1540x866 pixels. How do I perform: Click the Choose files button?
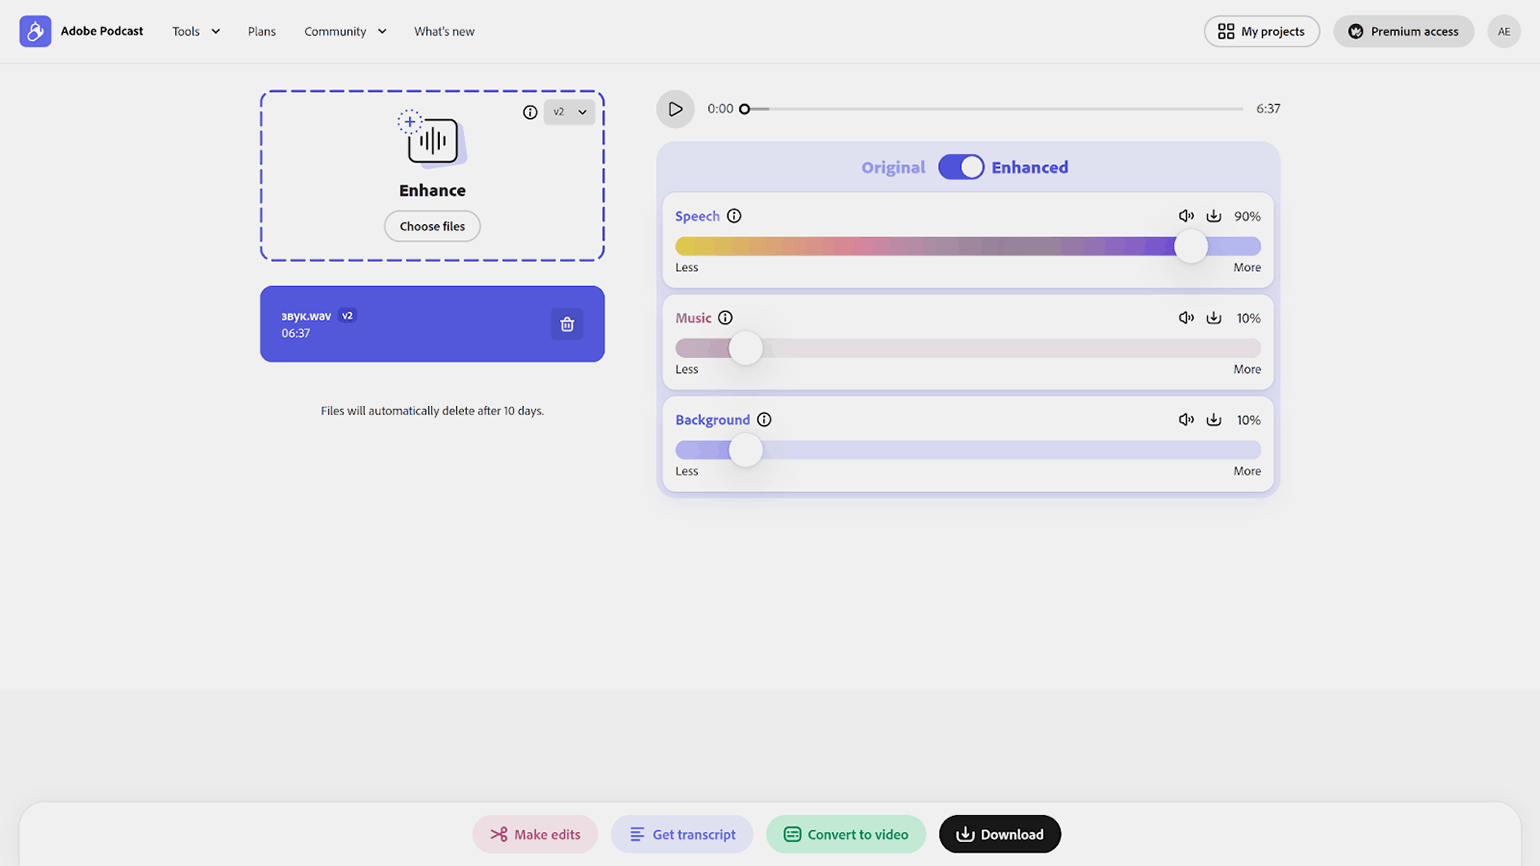pos(432,226)
